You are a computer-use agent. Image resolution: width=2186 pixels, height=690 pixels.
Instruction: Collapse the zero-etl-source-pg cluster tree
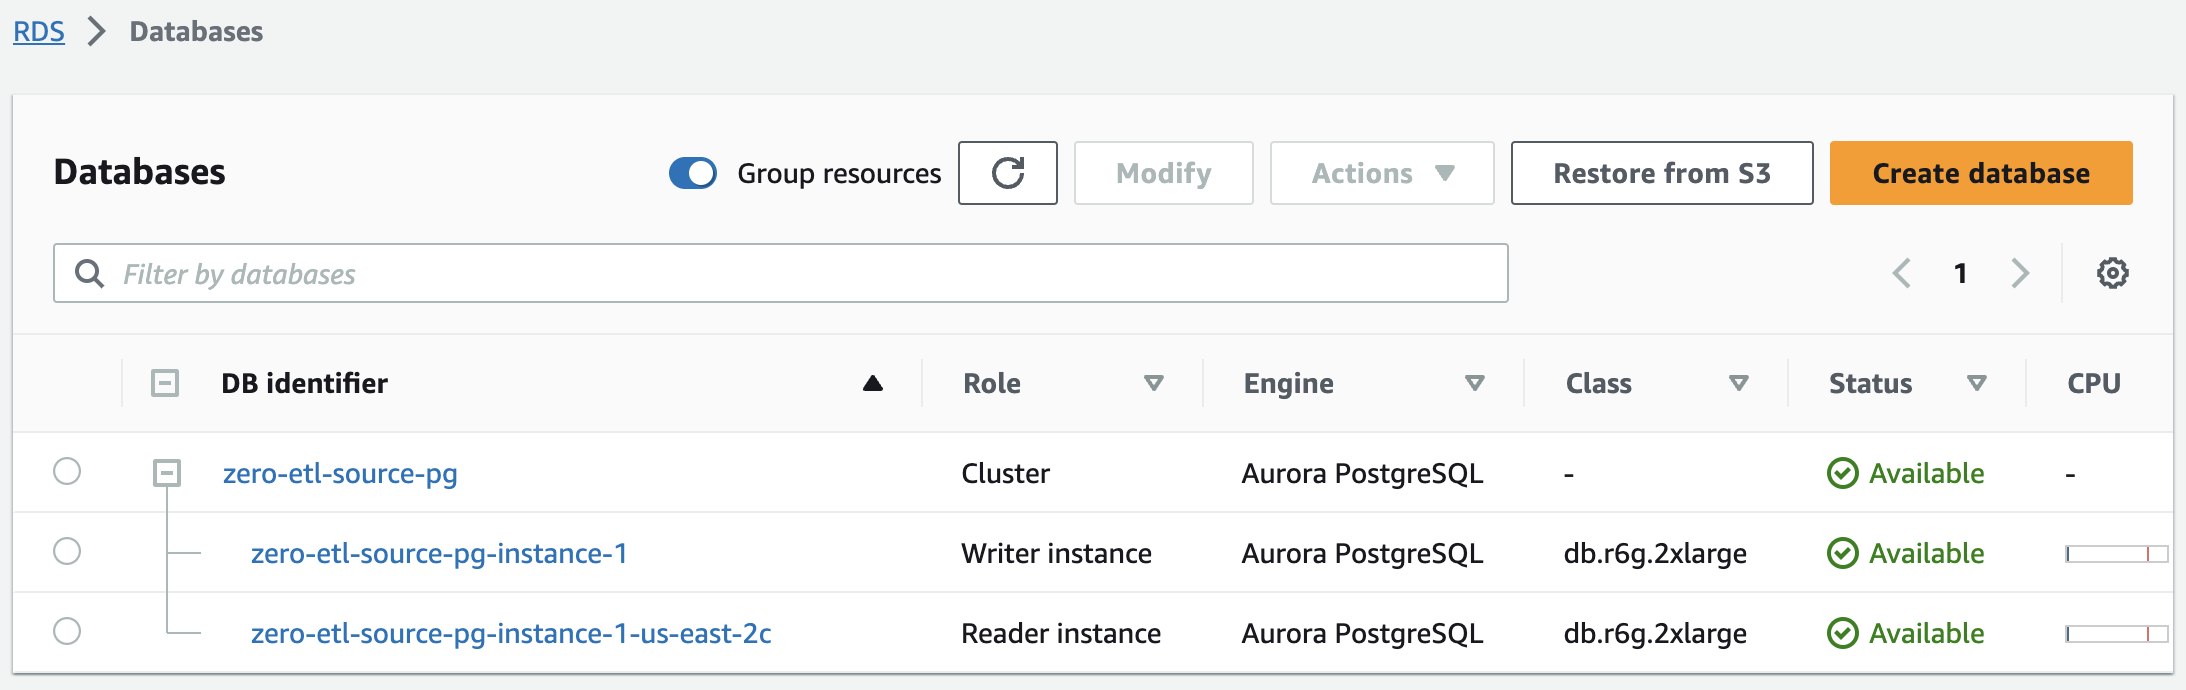(x=167, y=473)
